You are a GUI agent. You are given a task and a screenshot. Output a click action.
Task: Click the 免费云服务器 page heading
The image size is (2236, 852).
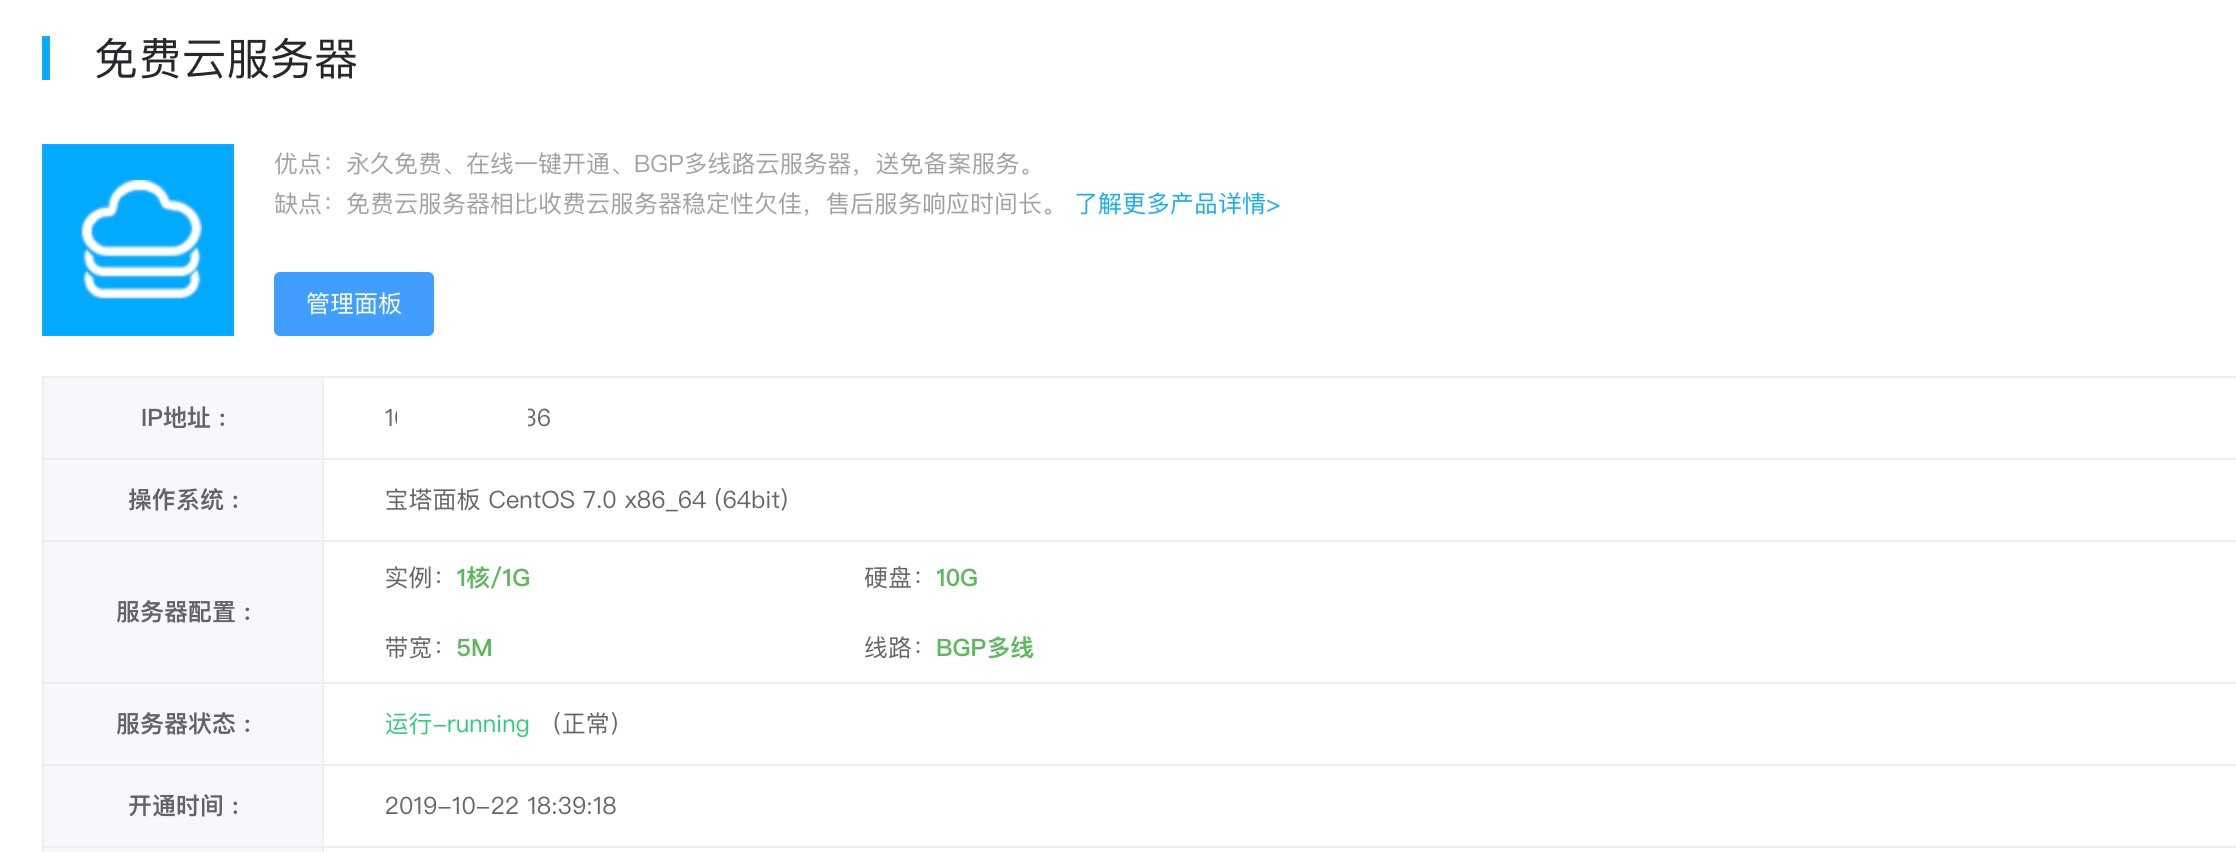pos(226,59)
